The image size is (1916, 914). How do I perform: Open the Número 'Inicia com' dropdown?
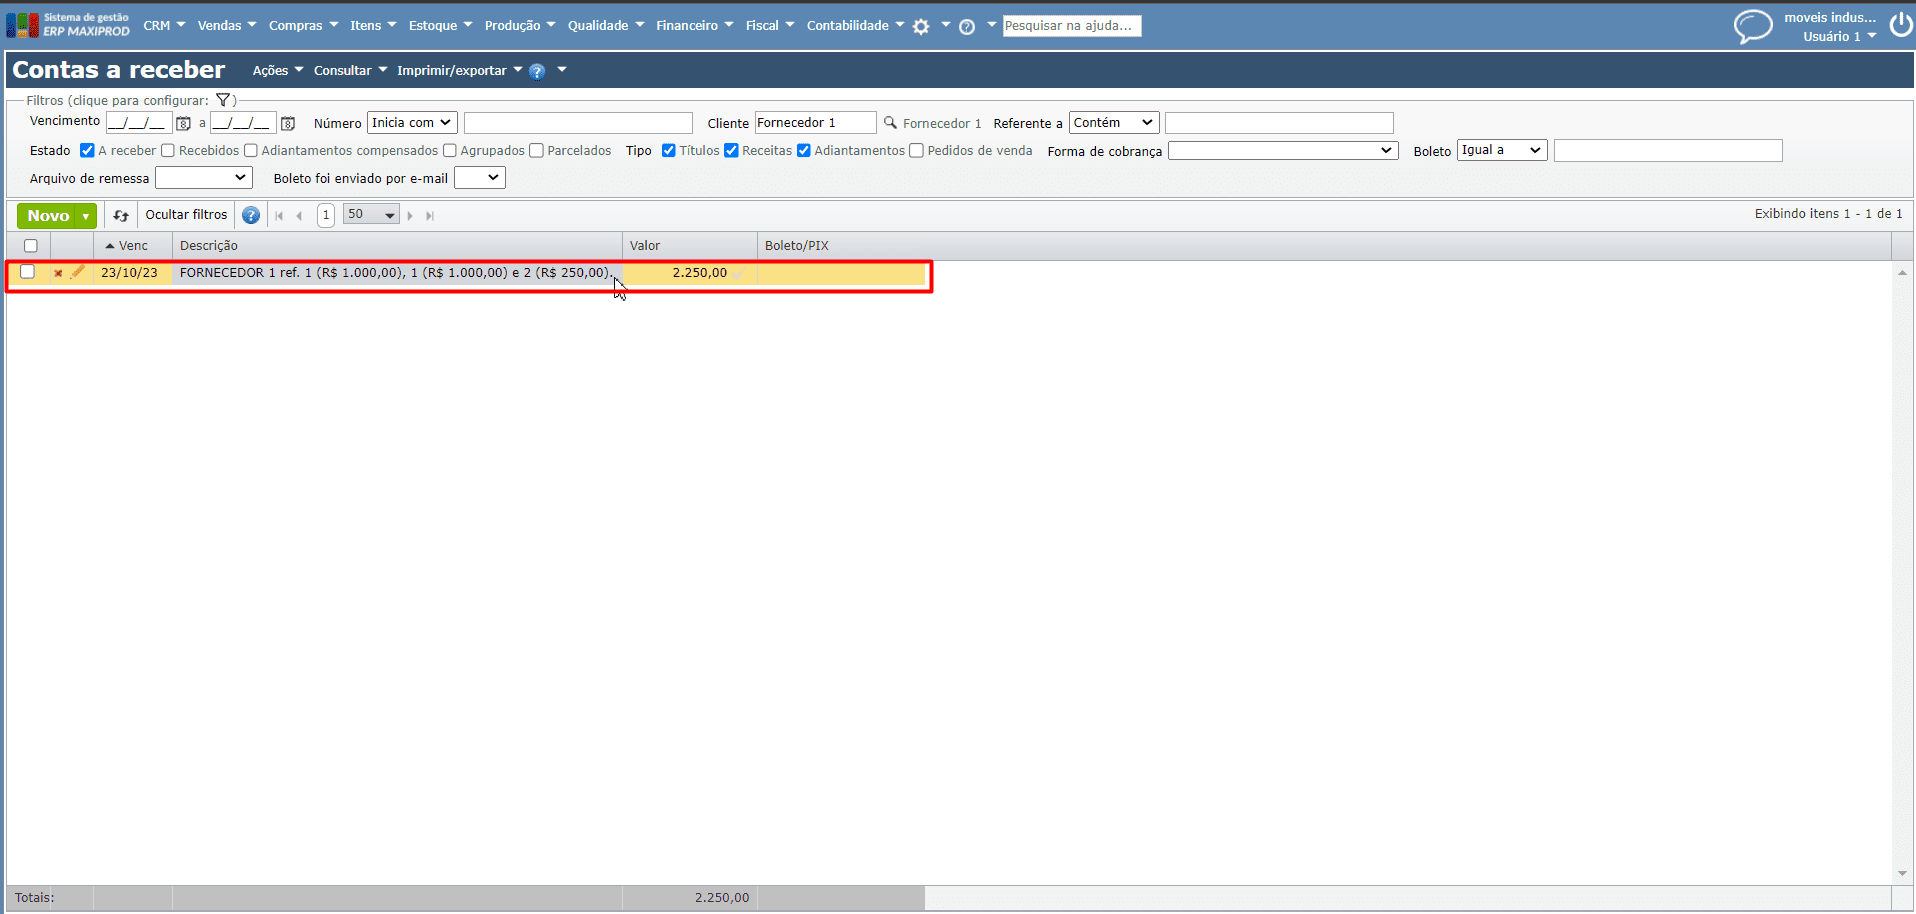tap(412, 123)
